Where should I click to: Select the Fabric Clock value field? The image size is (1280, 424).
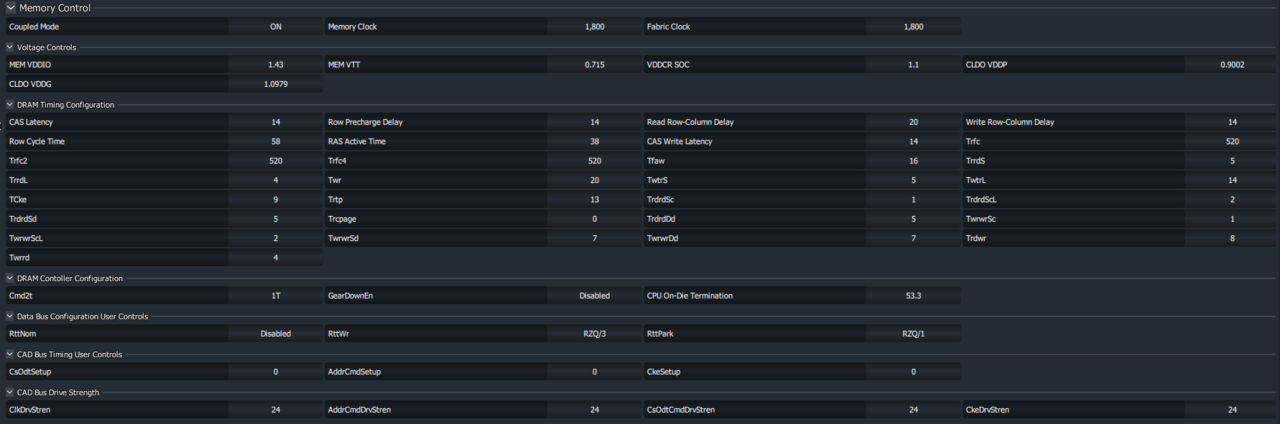(913, 27)
